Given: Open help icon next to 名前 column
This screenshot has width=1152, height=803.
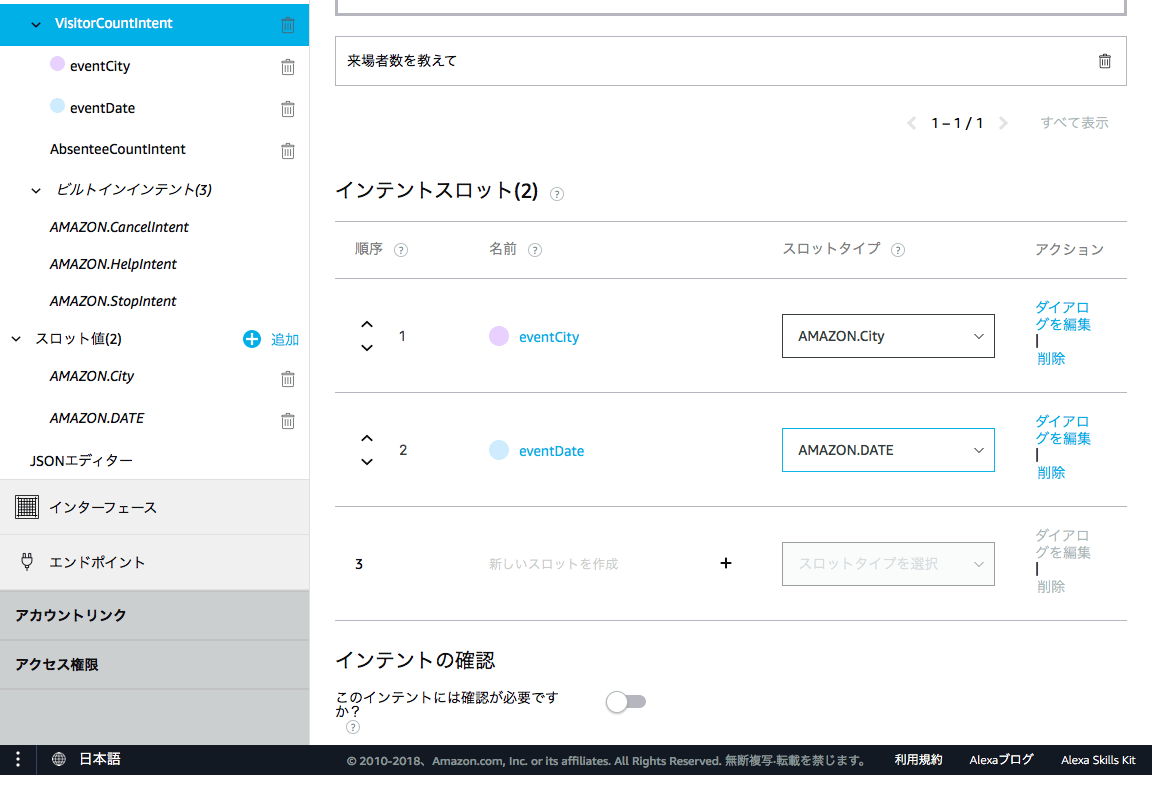Looking at the screenshot, I should [x=535, y=250].
